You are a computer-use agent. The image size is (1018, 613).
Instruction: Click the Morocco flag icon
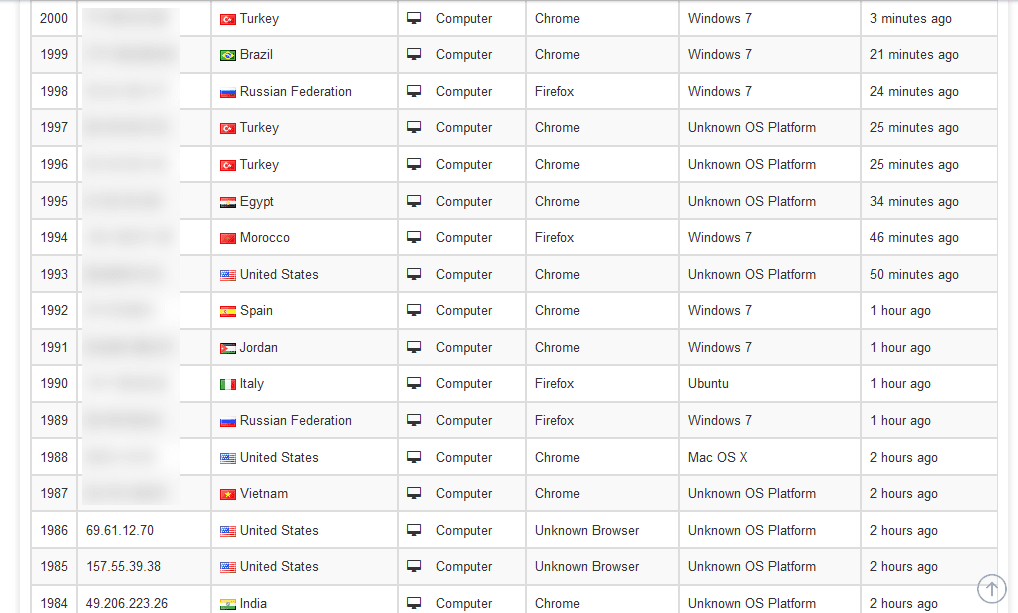click(228, 238)
